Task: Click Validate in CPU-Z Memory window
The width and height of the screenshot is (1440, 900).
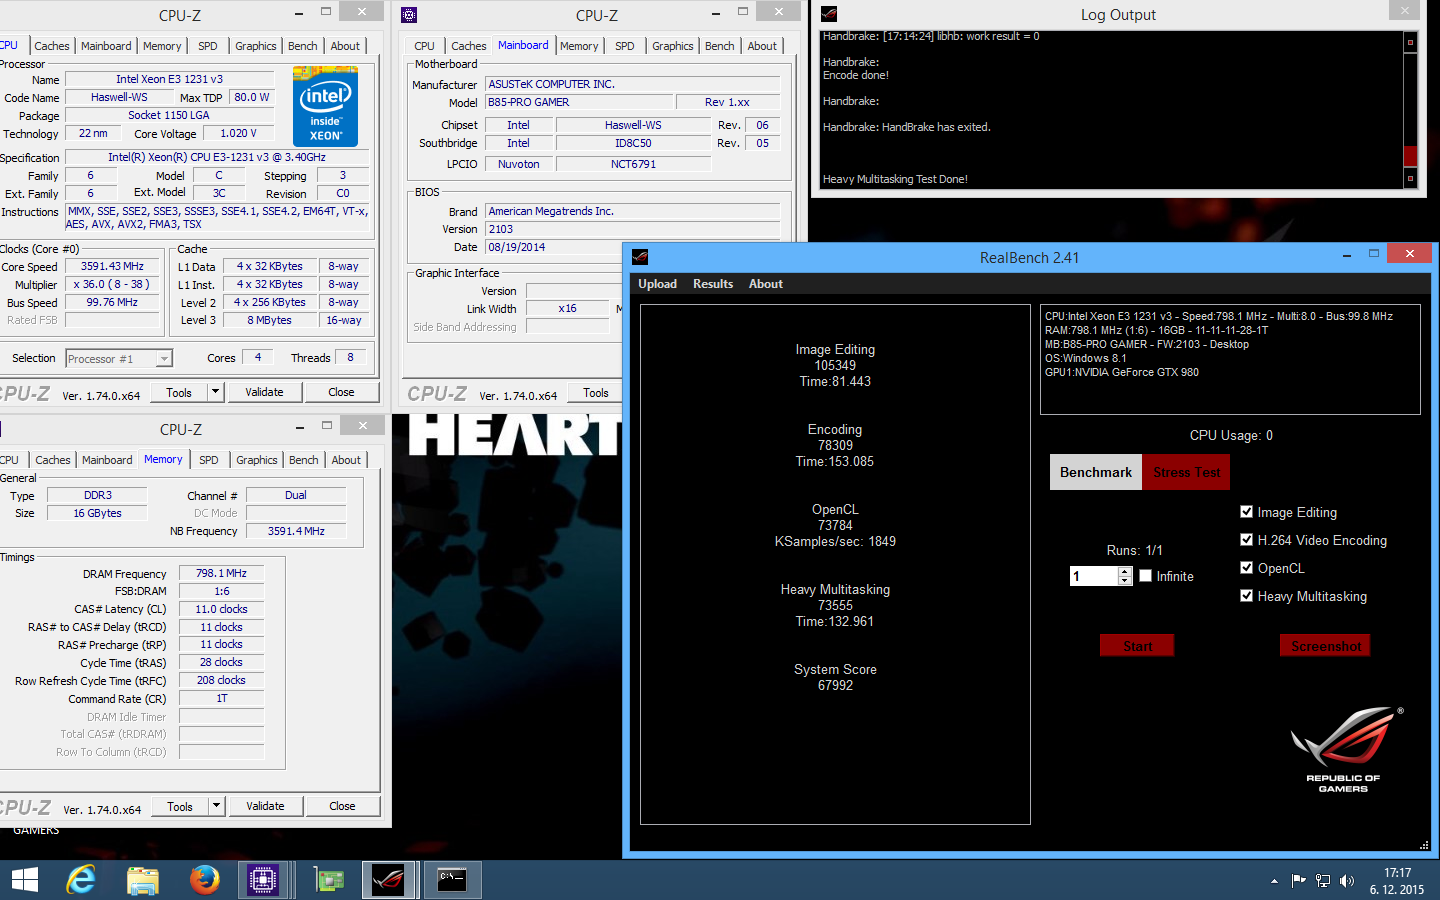Action: pos(265,806)
